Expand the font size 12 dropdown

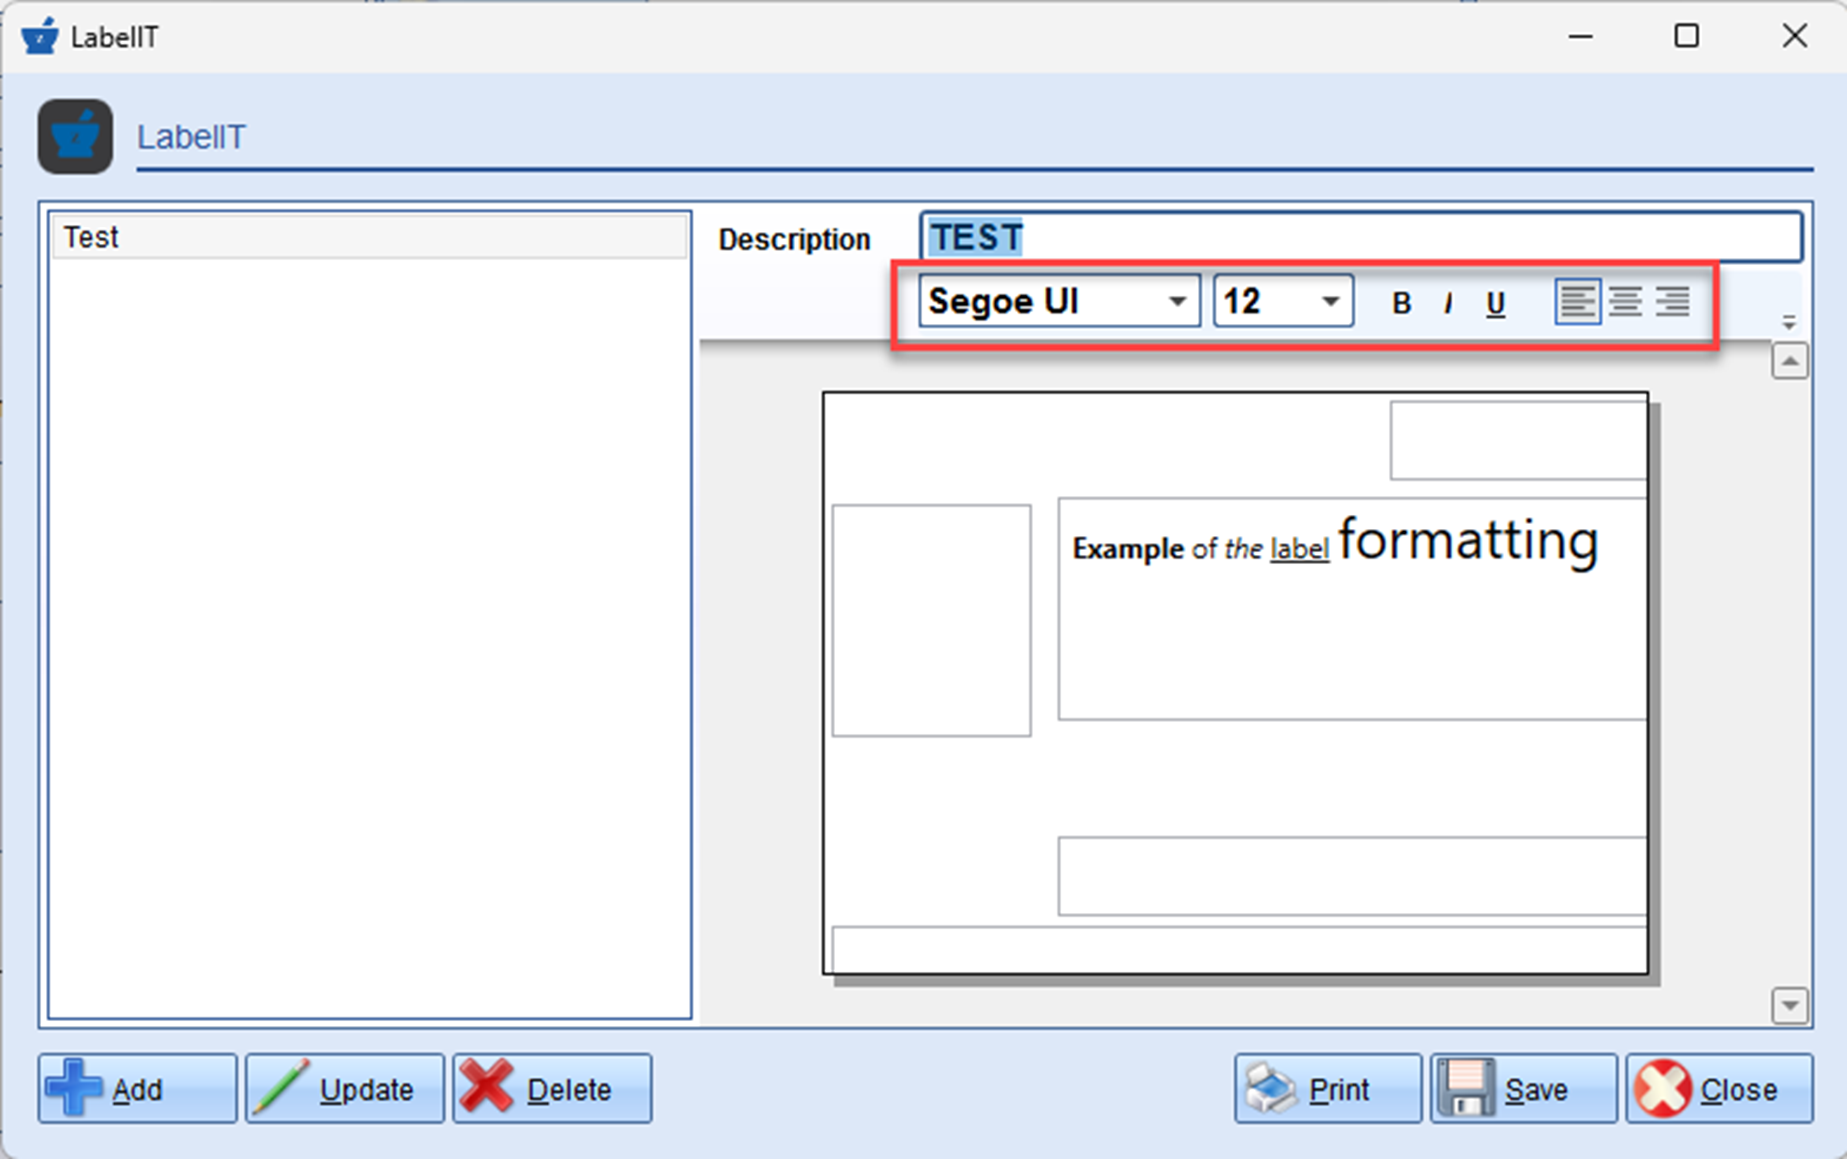coord(1330,302)
